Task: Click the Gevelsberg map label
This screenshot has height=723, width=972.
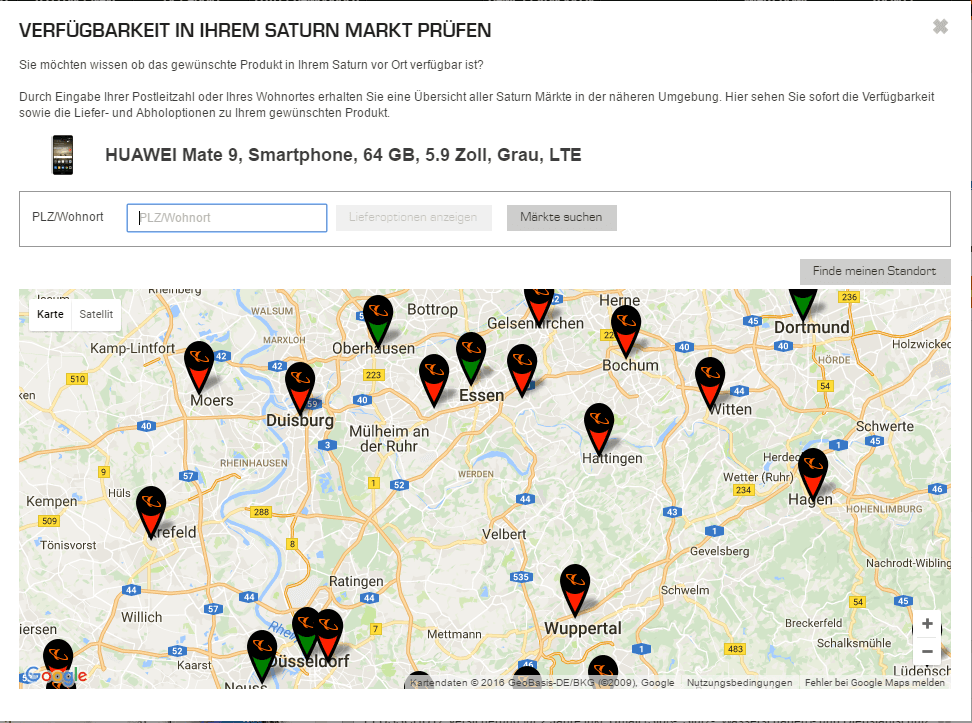Action: tap(720, 551)
